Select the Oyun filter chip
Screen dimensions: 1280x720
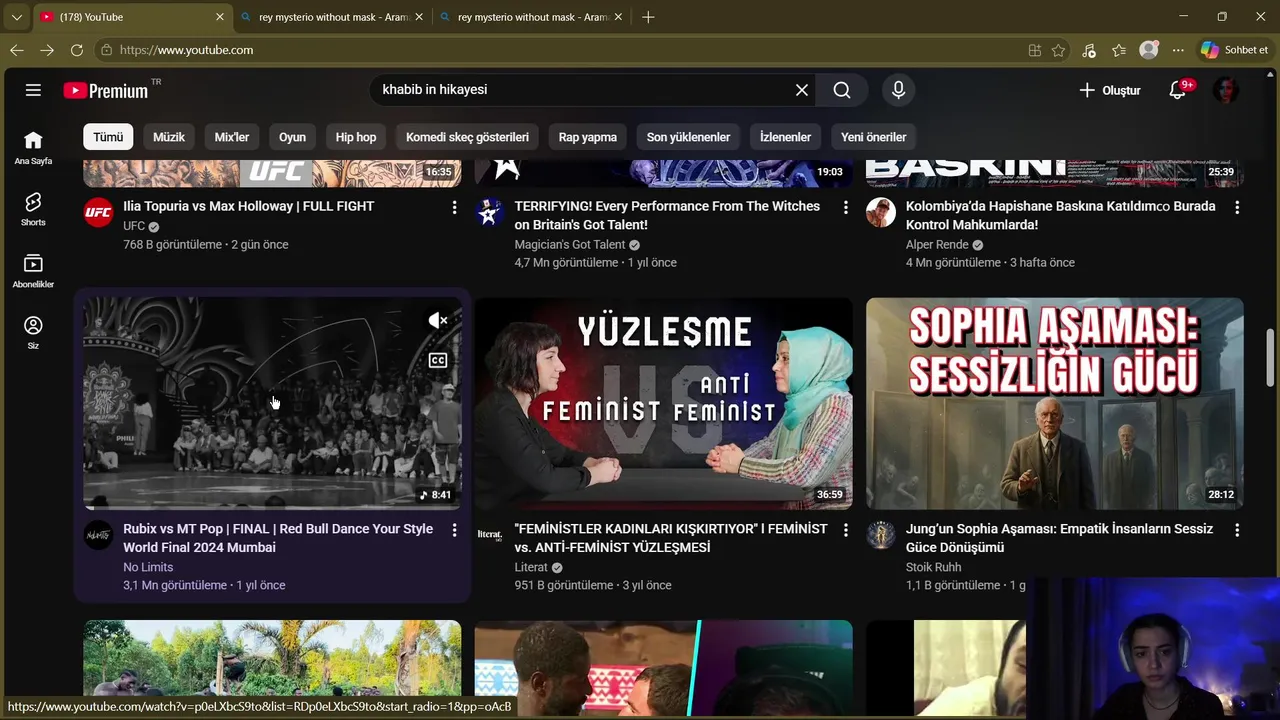pos(292,137)
